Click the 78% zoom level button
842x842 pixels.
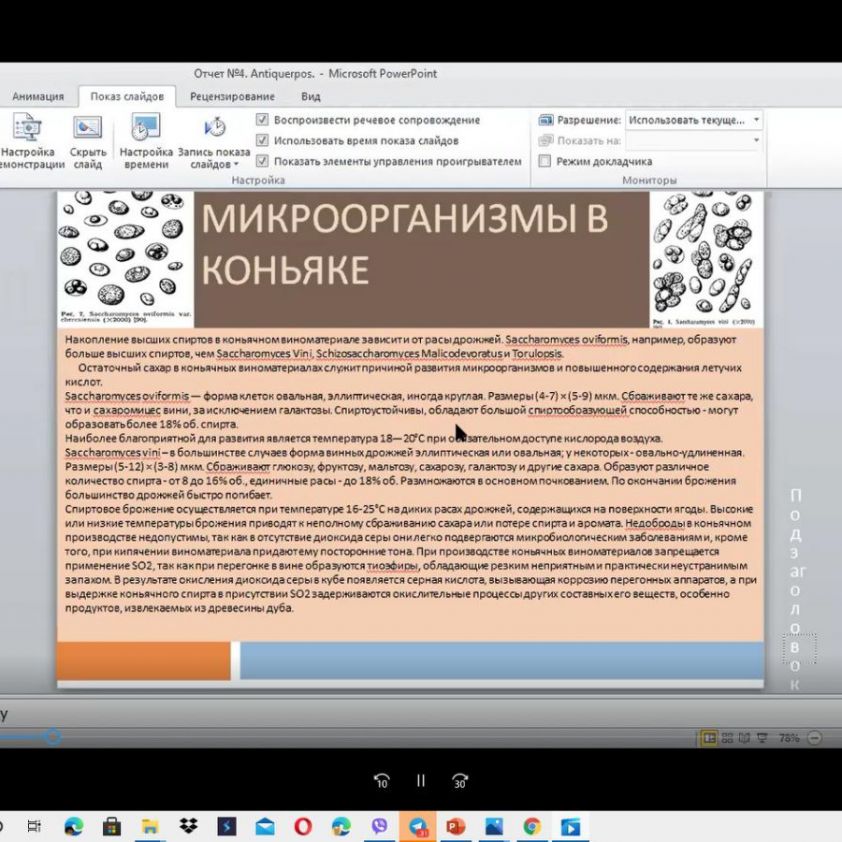point(789,737)
